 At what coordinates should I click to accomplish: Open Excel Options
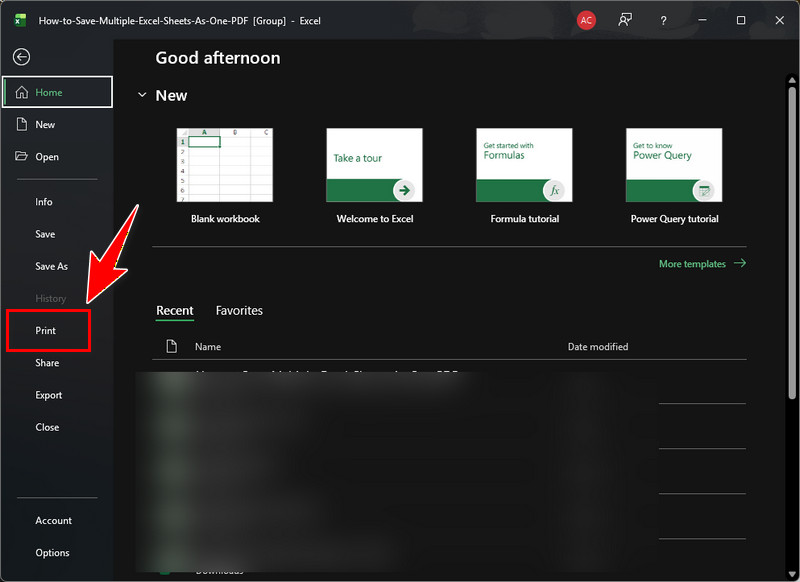coord(52,552)
